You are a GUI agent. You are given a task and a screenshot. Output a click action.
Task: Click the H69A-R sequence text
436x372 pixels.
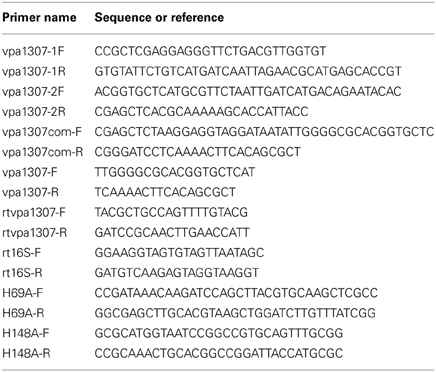[x=235, y=313]
